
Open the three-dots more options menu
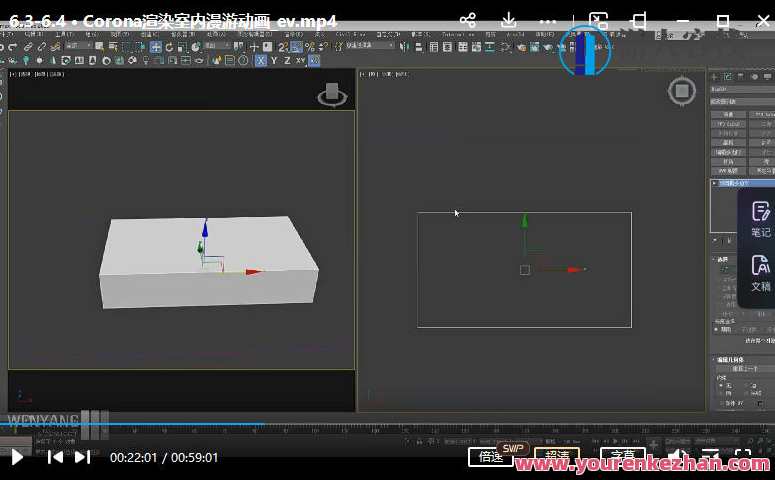pyautogui.click(x=548, y=21)
